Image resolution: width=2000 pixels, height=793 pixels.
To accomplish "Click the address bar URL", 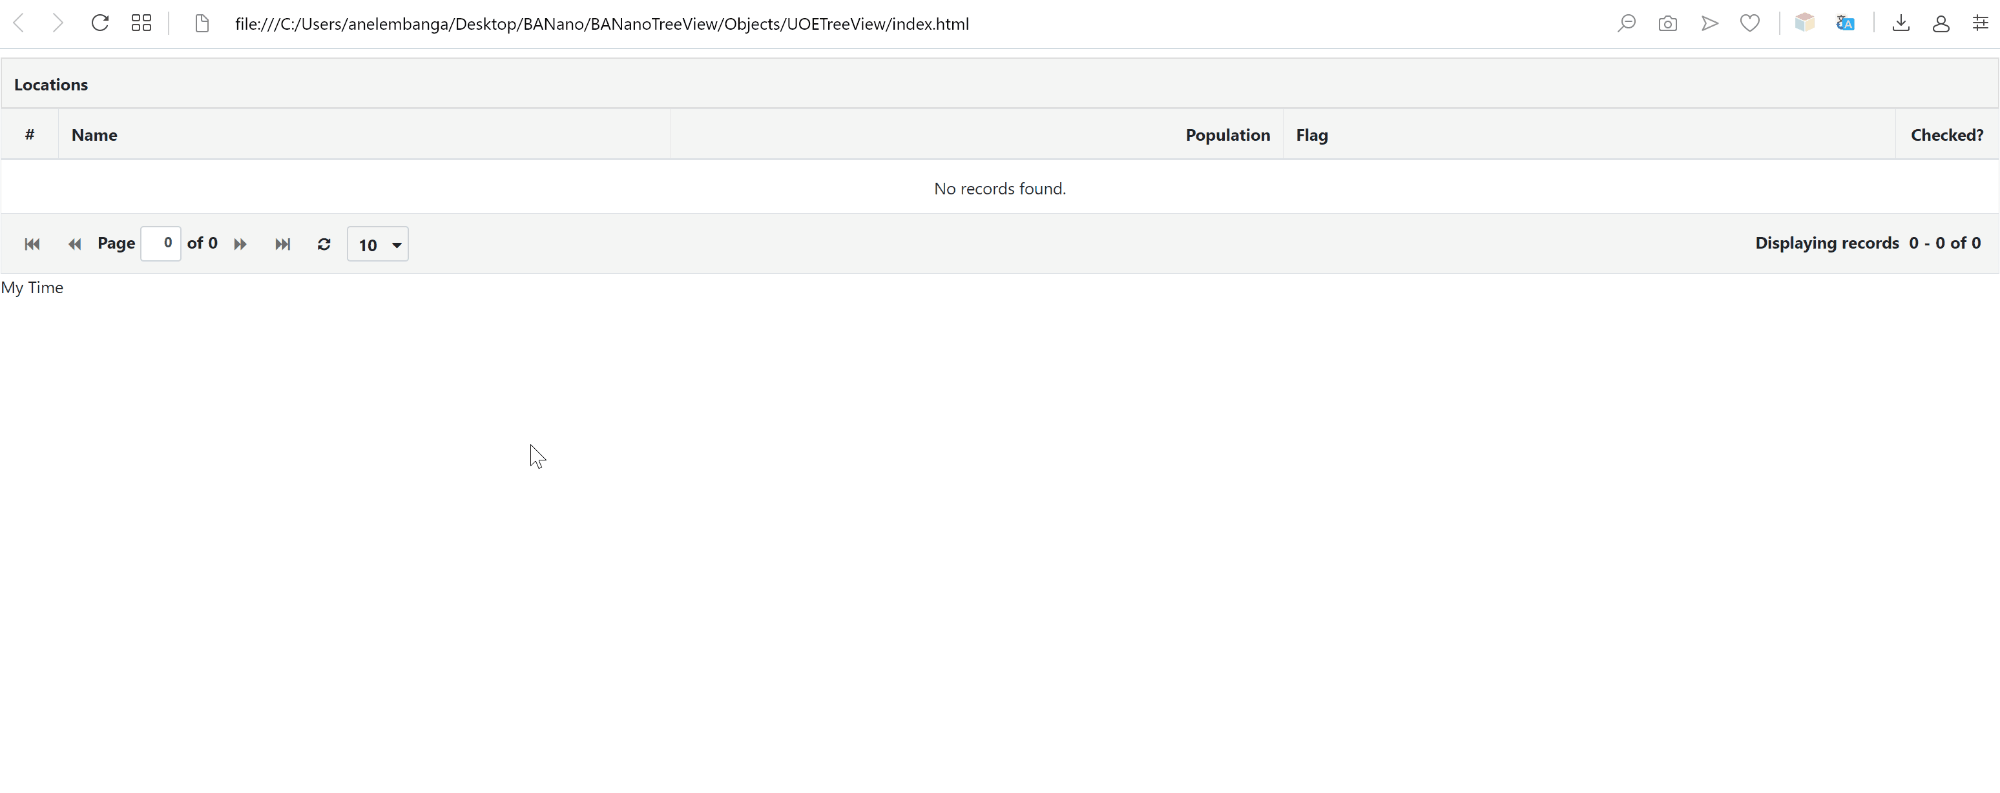I will click(602, 24).
